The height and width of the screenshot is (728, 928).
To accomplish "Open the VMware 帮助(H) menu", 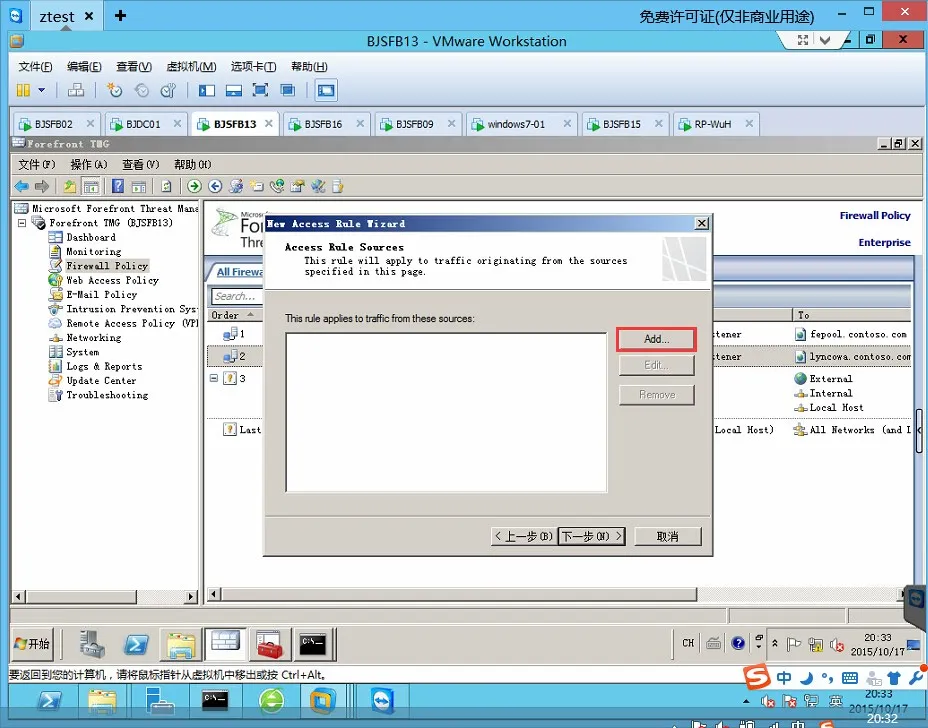I will 309,66.
